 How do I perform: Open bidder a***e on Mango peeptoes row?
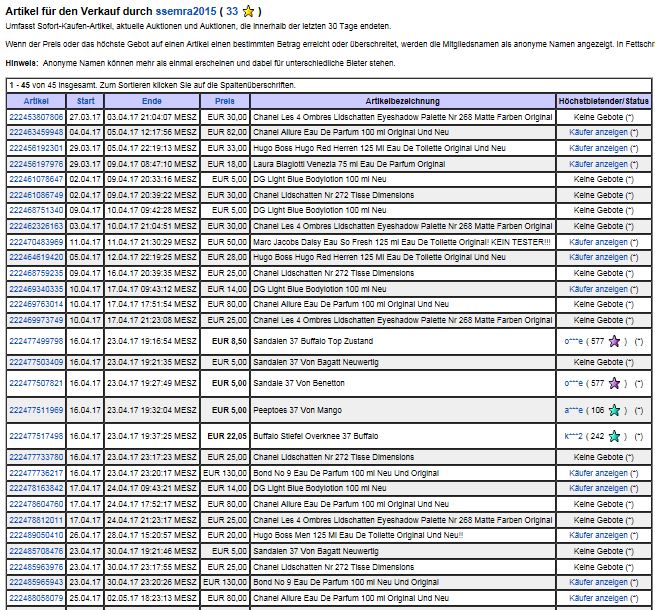pyautogui.click(x=573, y=410)
